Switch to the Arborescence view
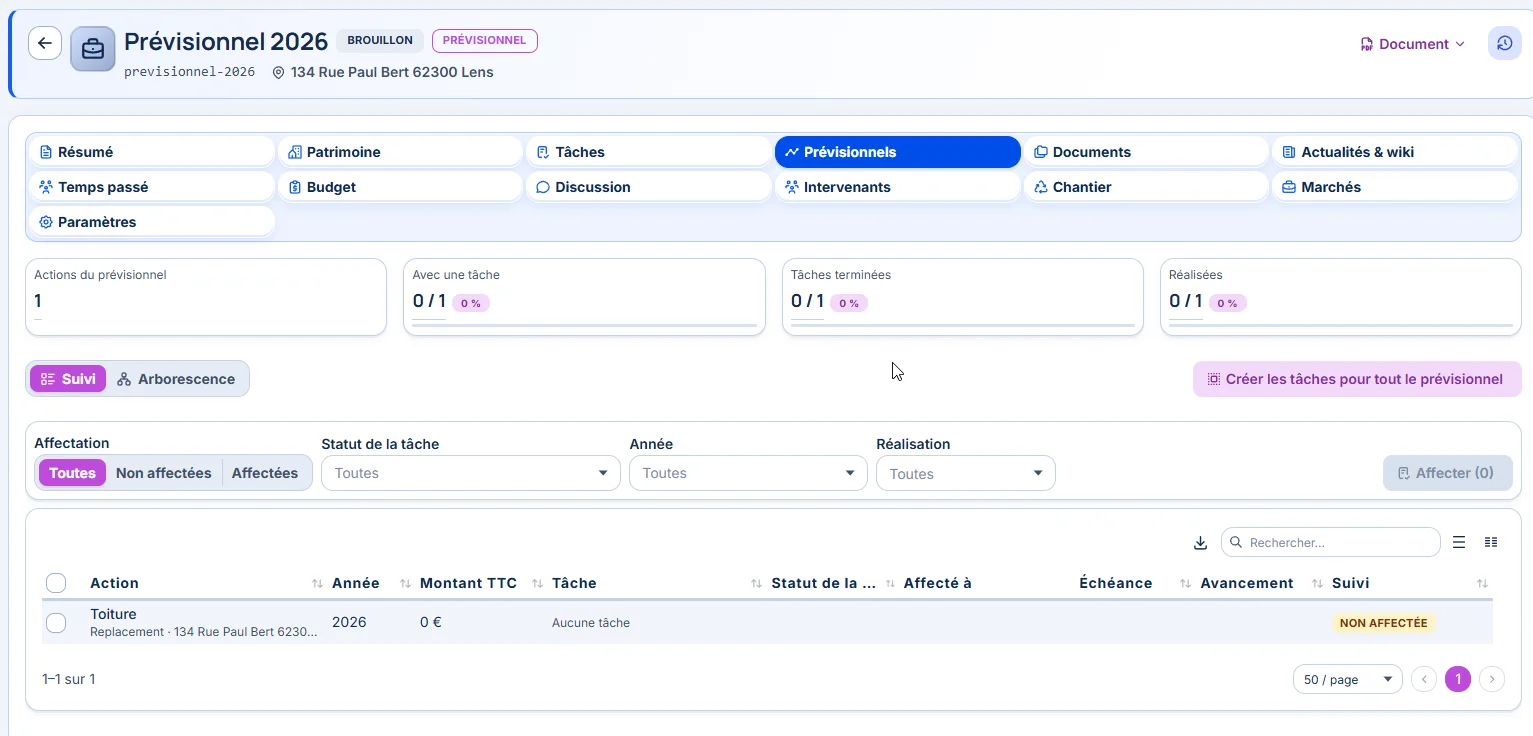The height and width of the screenshot is (736, 1533). click(176, 379)
